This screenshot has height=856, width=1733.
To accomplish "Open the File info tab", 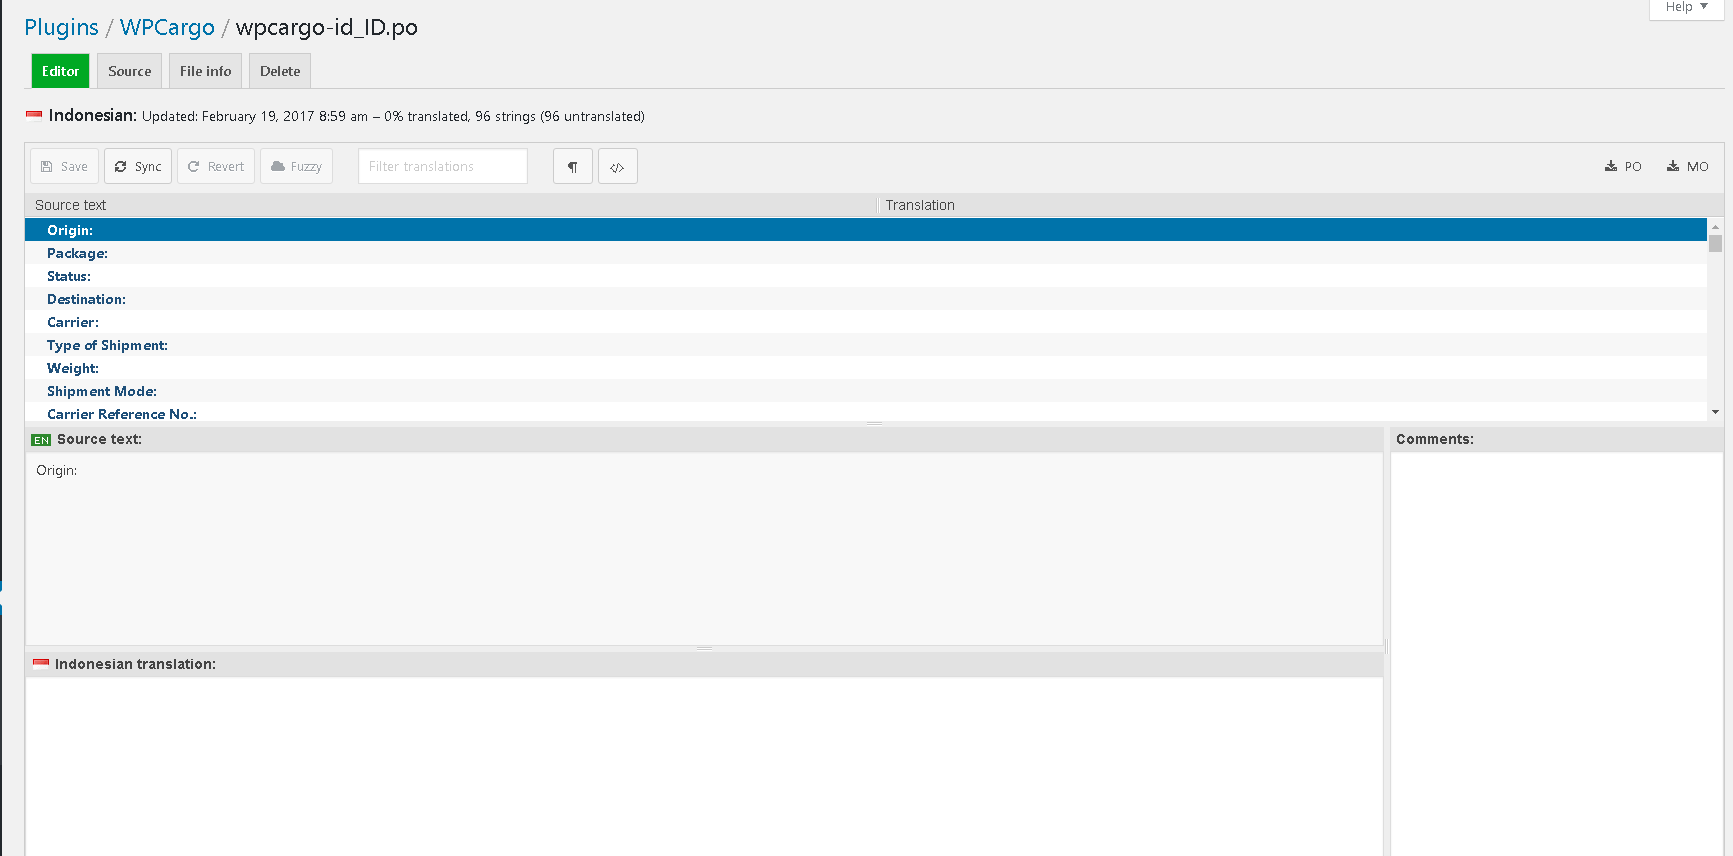I will 205,71.
